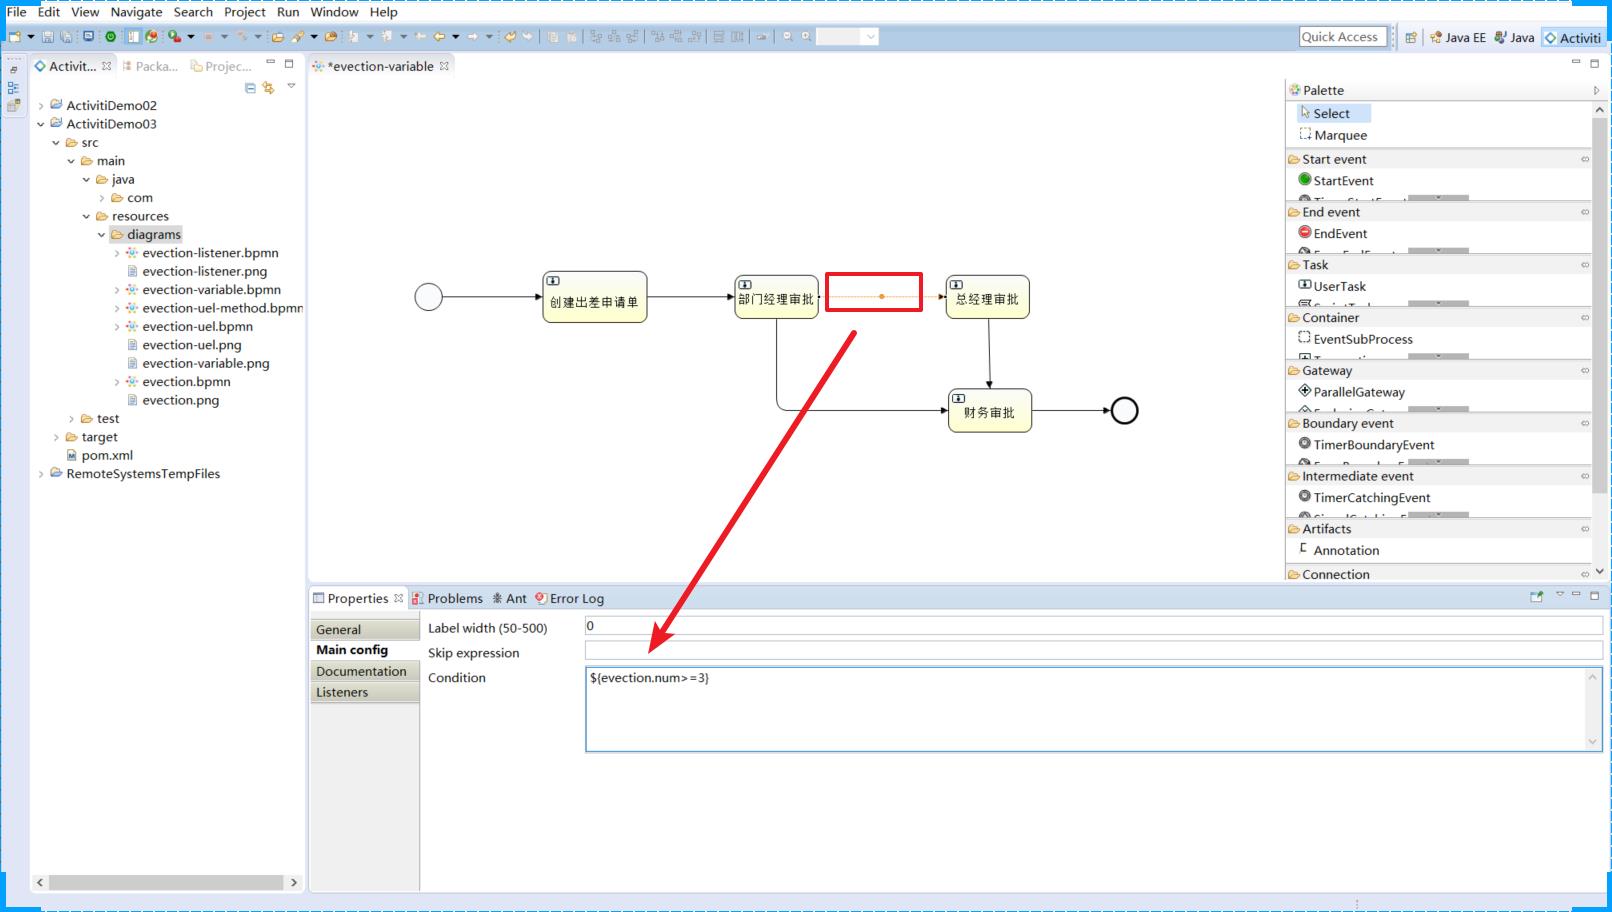Click Collapse All in explorer toolbar
The image size is (1612, 912).
pos(250,88)
